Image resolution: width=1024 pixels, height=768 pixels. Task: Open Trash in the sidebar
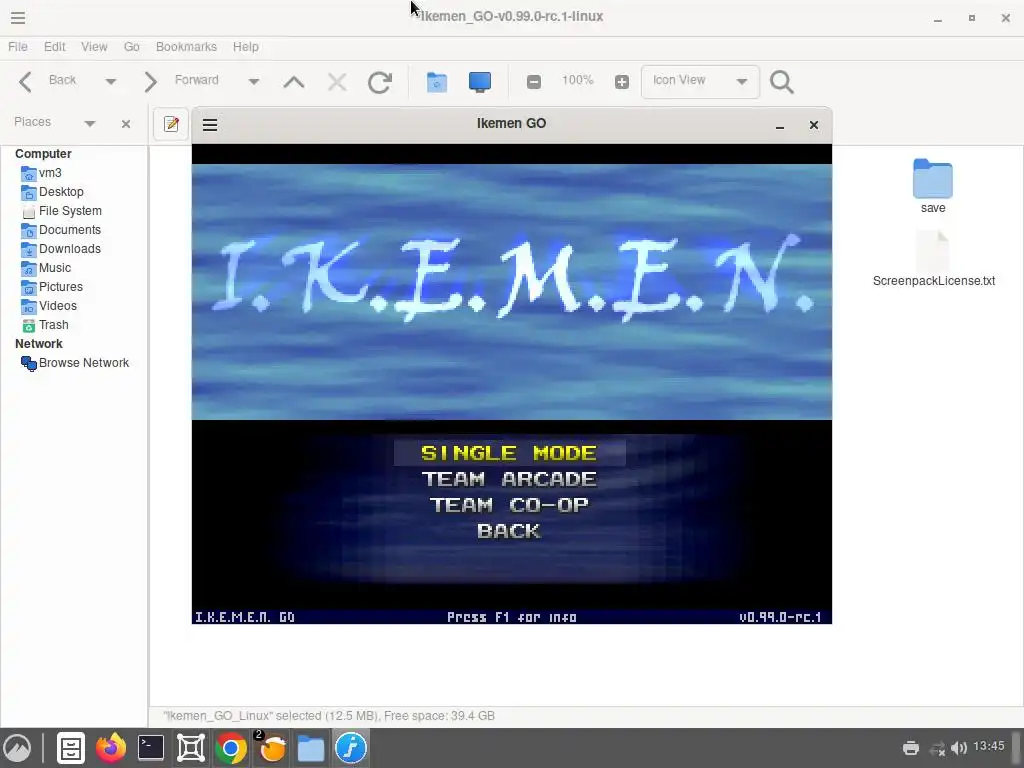(44, 325)
